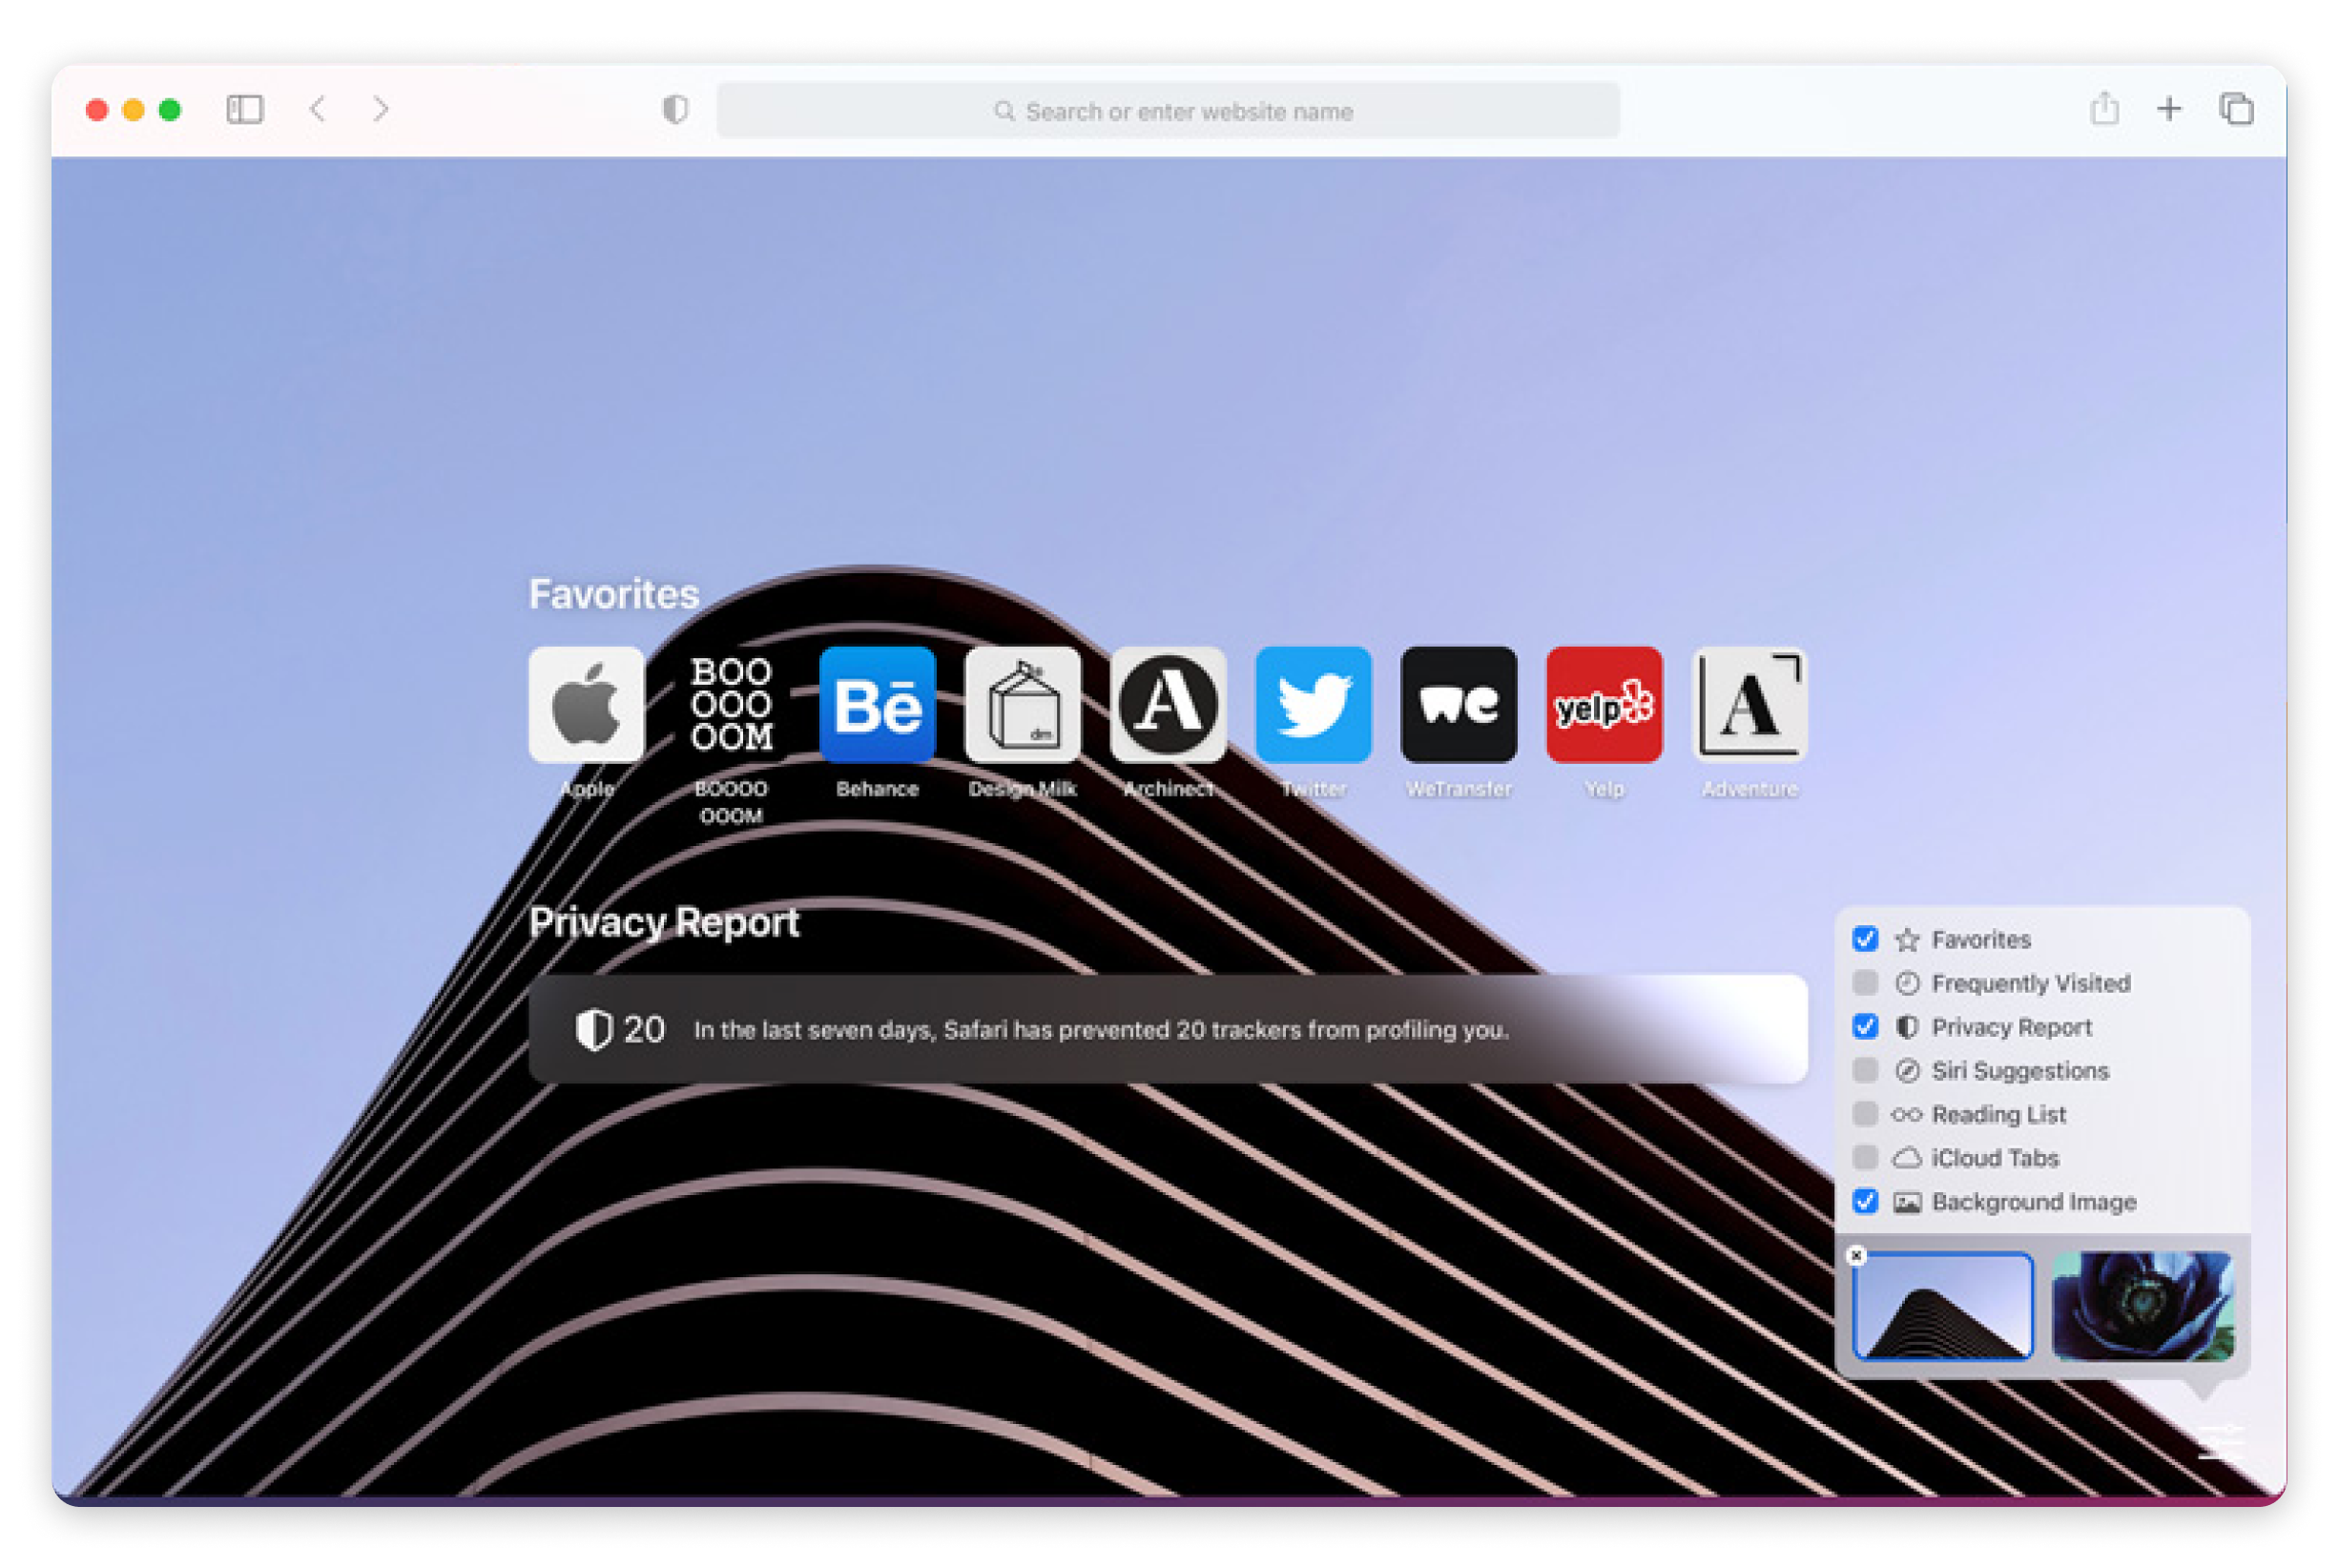This screenshot has height=1568, width=2339.
Task: Show tab overview icon
Action: pos(2236,109)
